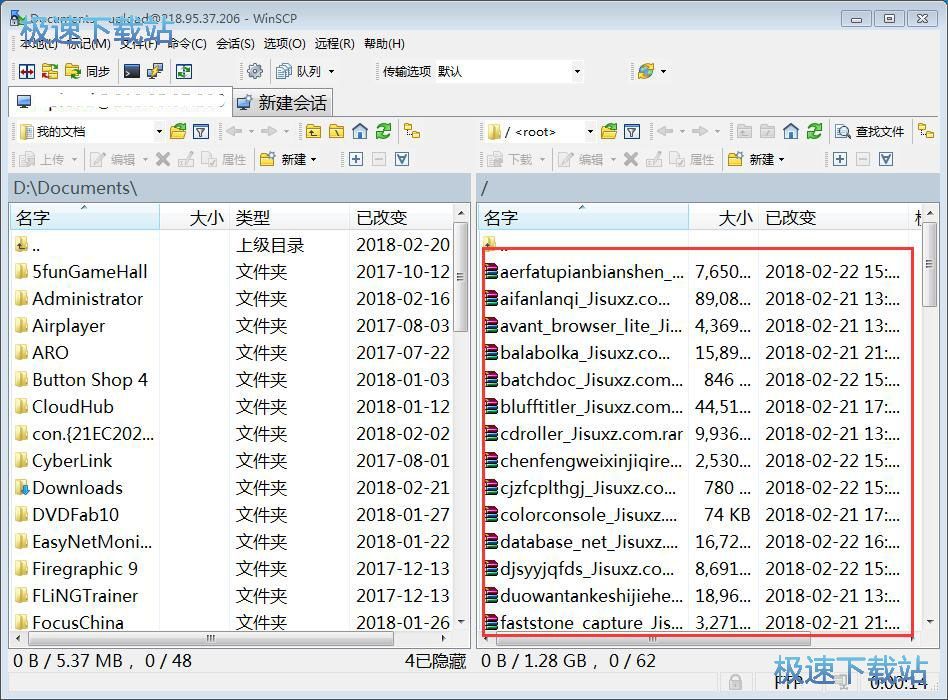Click local directory tree icon

[412, 131]
